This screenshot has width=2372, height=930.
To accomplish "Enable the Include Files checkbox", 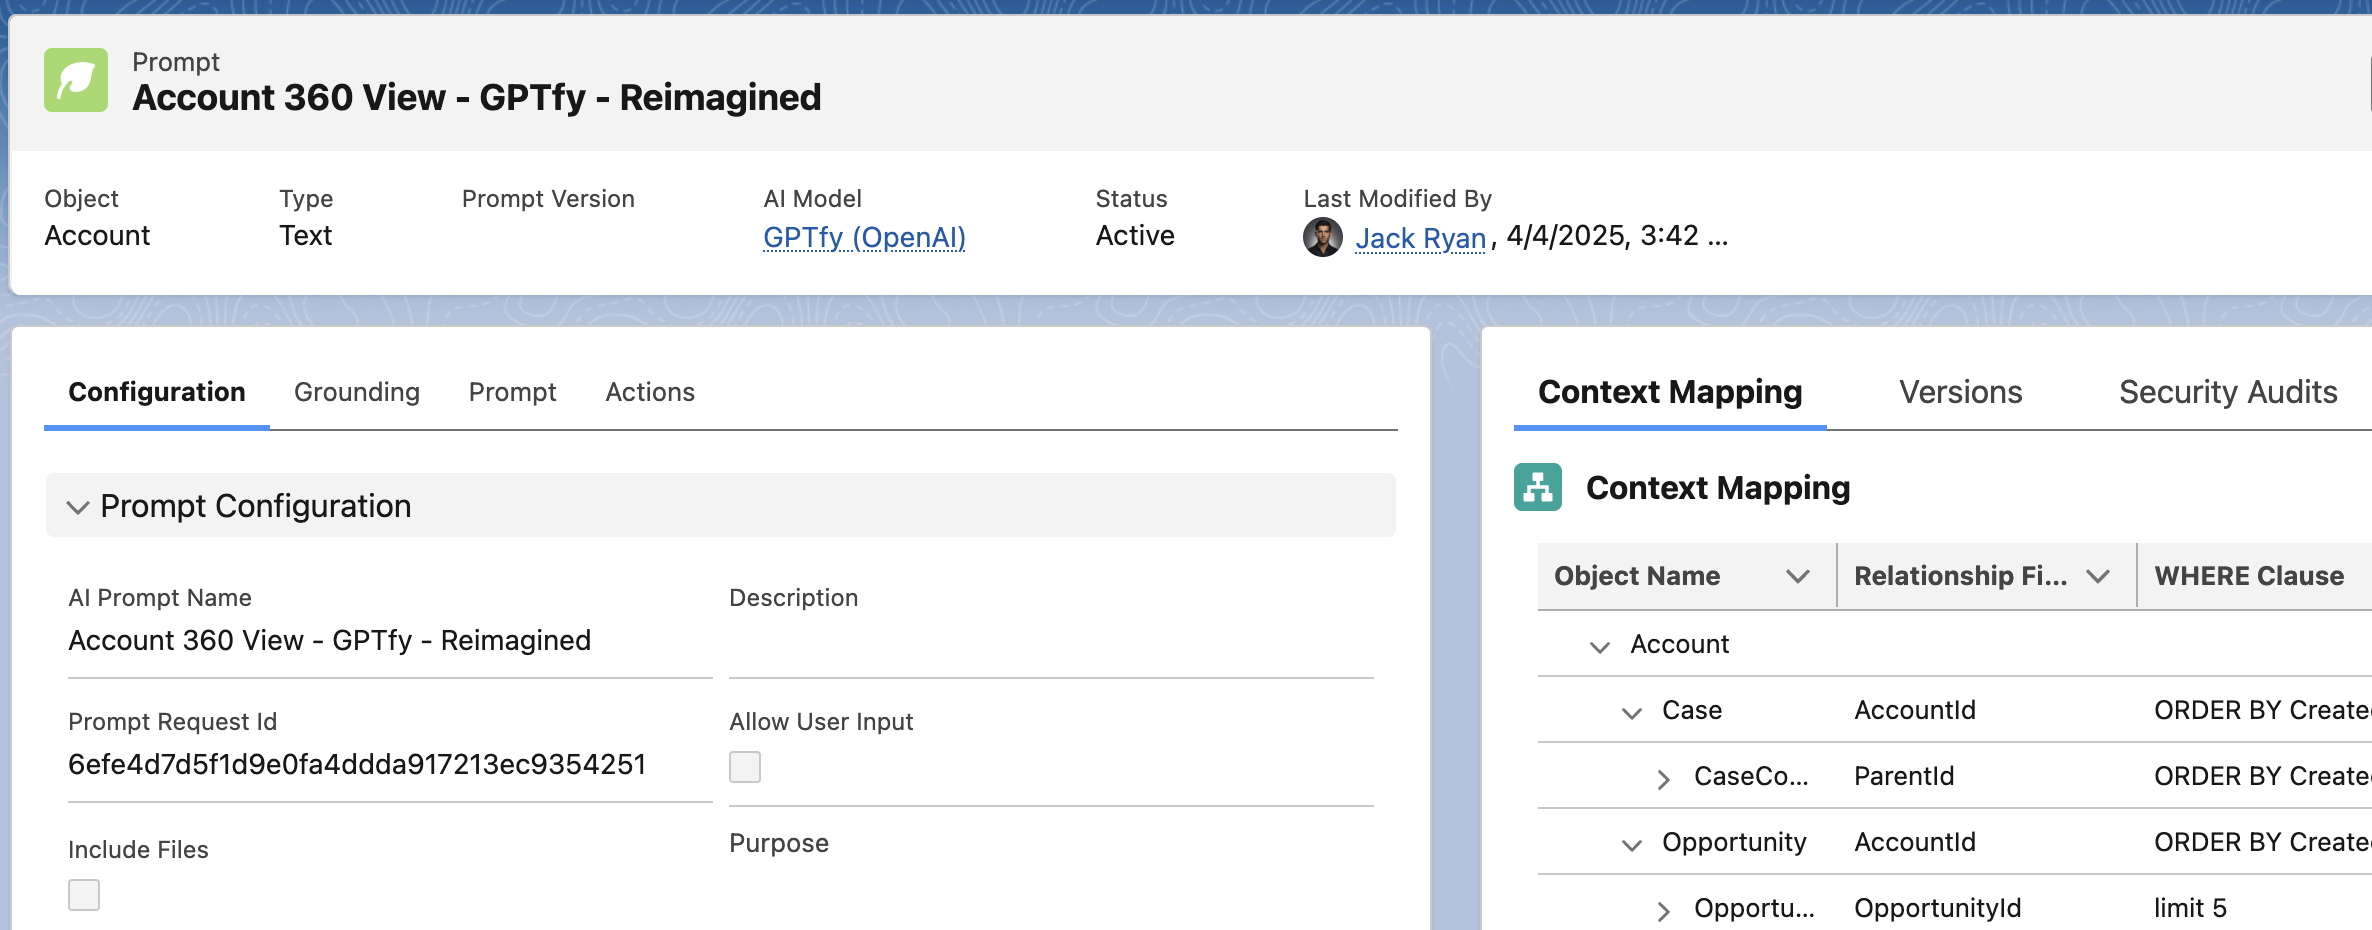I will 84,895.
